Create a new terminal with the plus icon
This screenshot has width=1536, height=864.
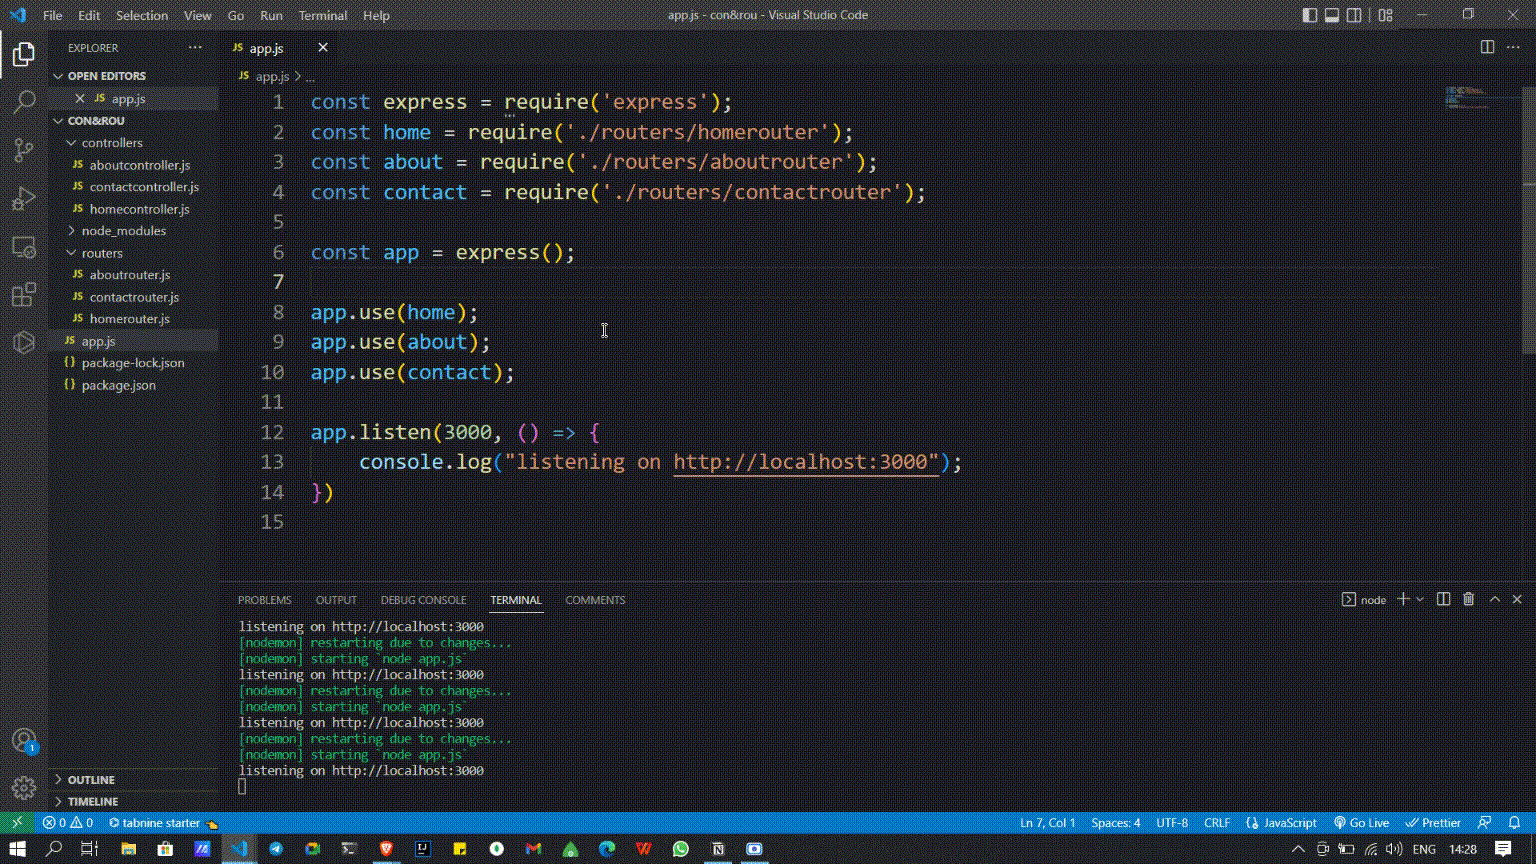[x=1403, y=599]
